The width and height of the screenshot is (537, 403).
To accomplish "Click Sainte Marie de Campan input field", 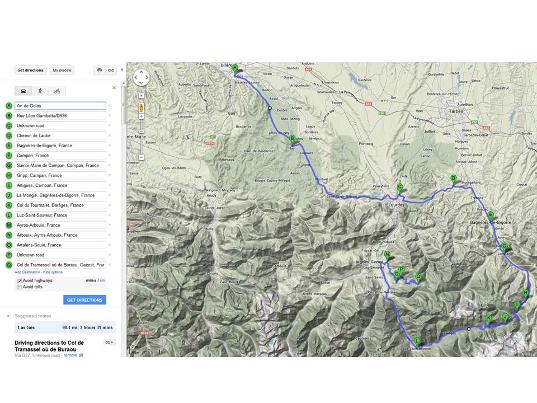I will pos(60,165).
